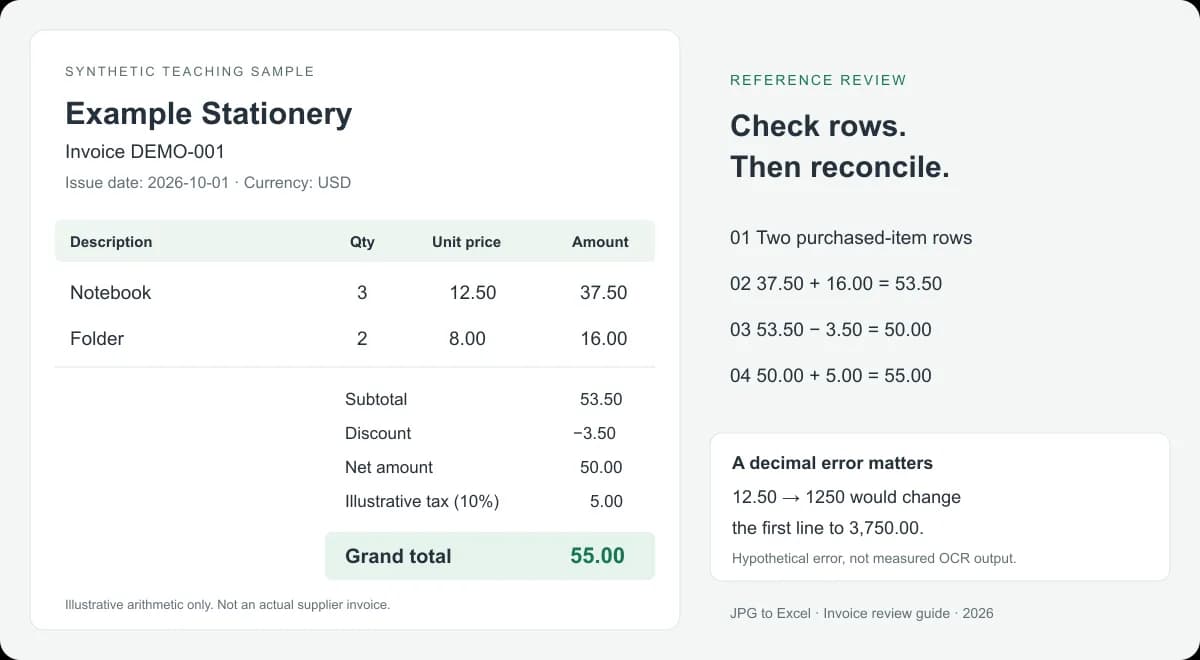
Task: Click step '01 Two purchased-item rows'
Action: pos(851,238)
